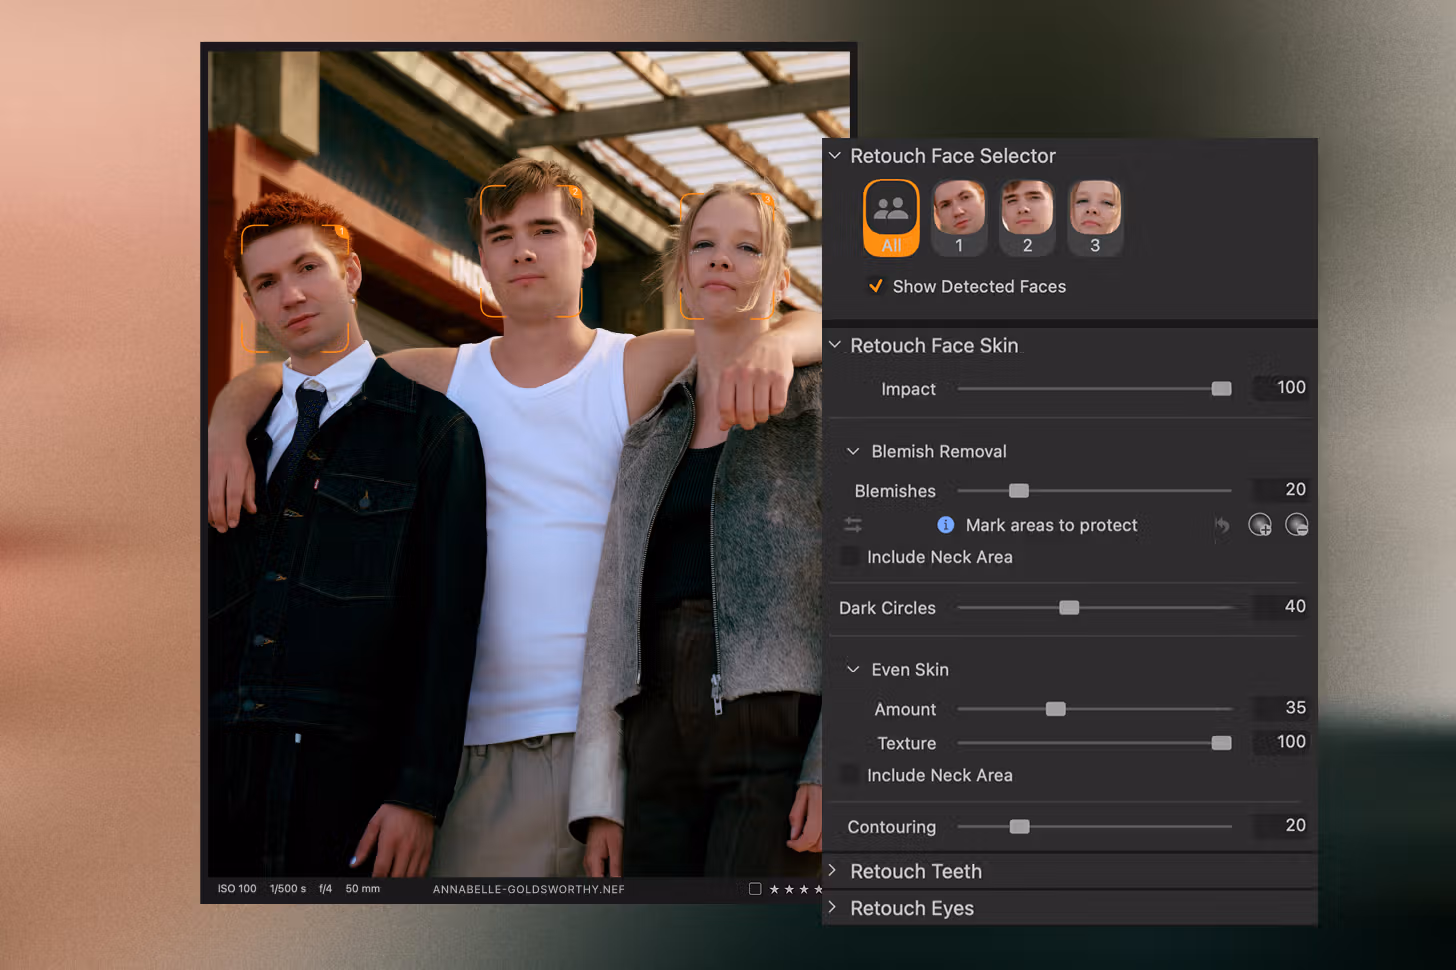Click the add protection brush icon
This screenshot has width=1456, height=970.
tap(1260, 525)
